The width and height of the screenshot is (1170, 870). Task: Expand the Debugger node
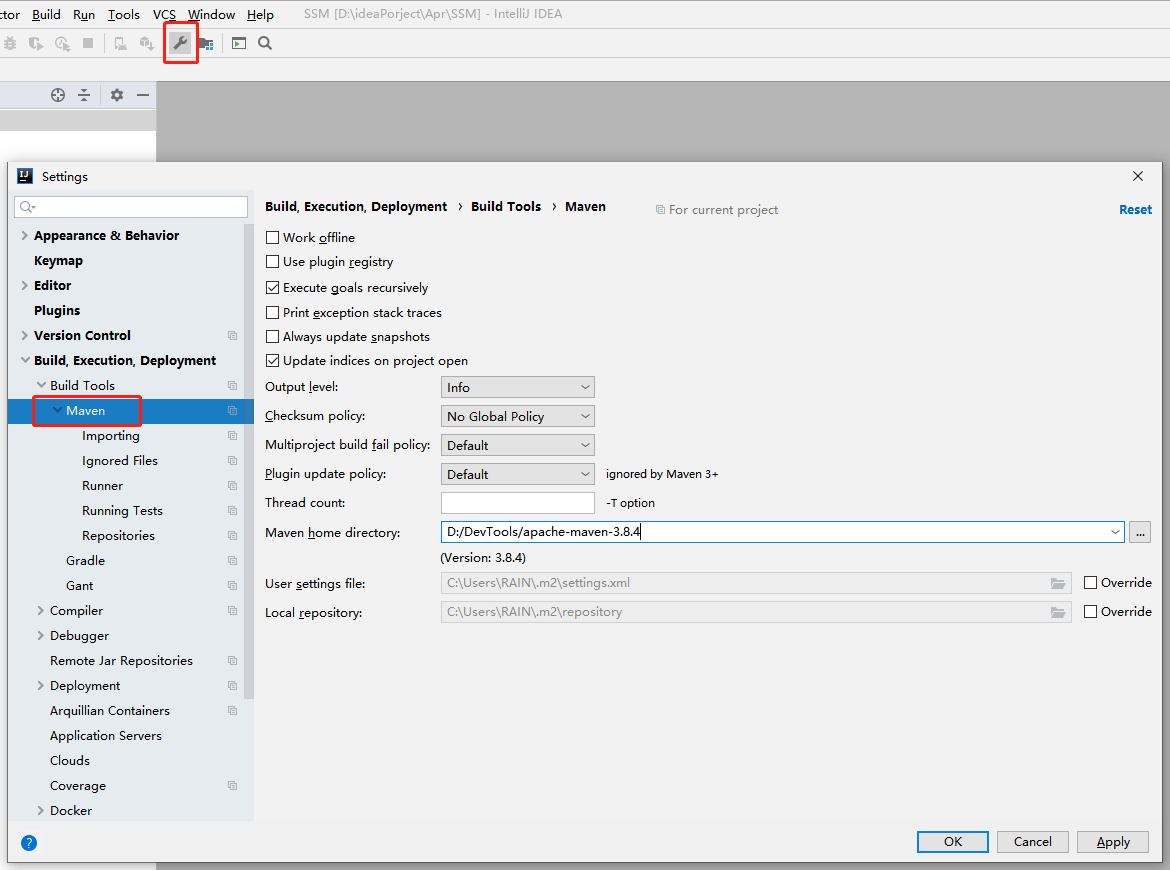(41, 635)
